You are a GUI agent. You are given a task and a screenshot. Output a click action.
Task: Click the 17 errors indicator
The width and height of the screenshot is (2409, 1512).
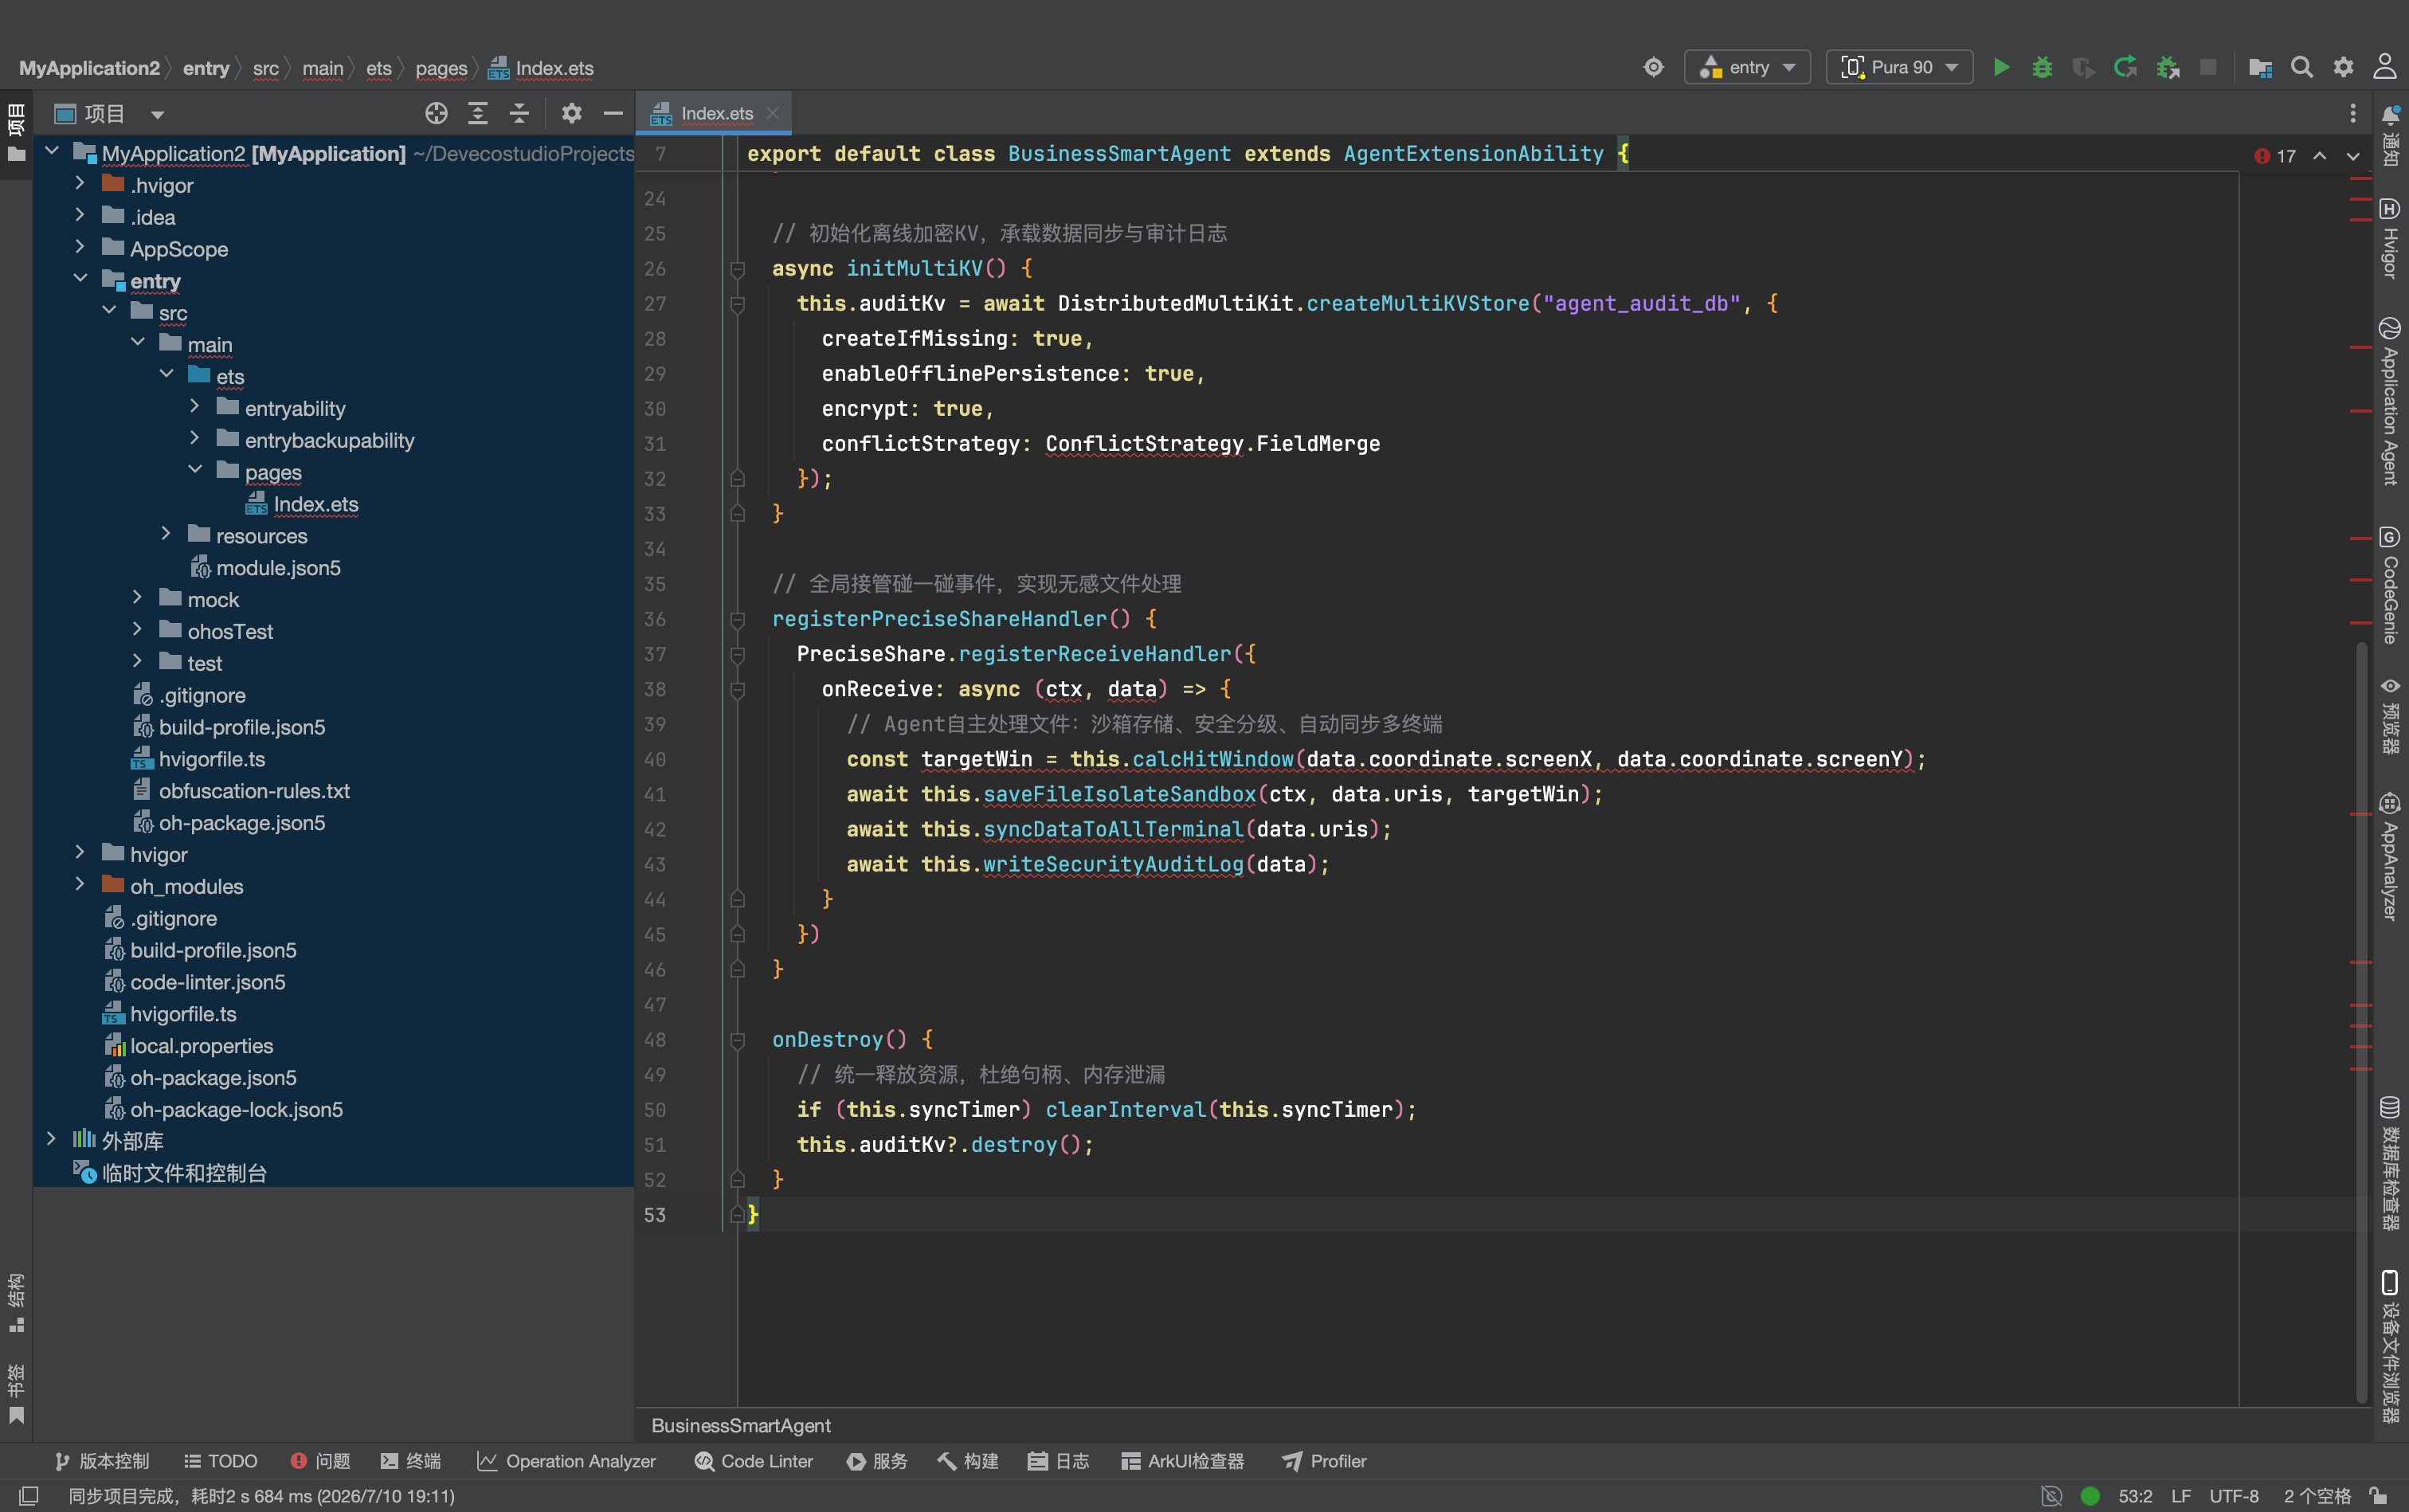2276,156
